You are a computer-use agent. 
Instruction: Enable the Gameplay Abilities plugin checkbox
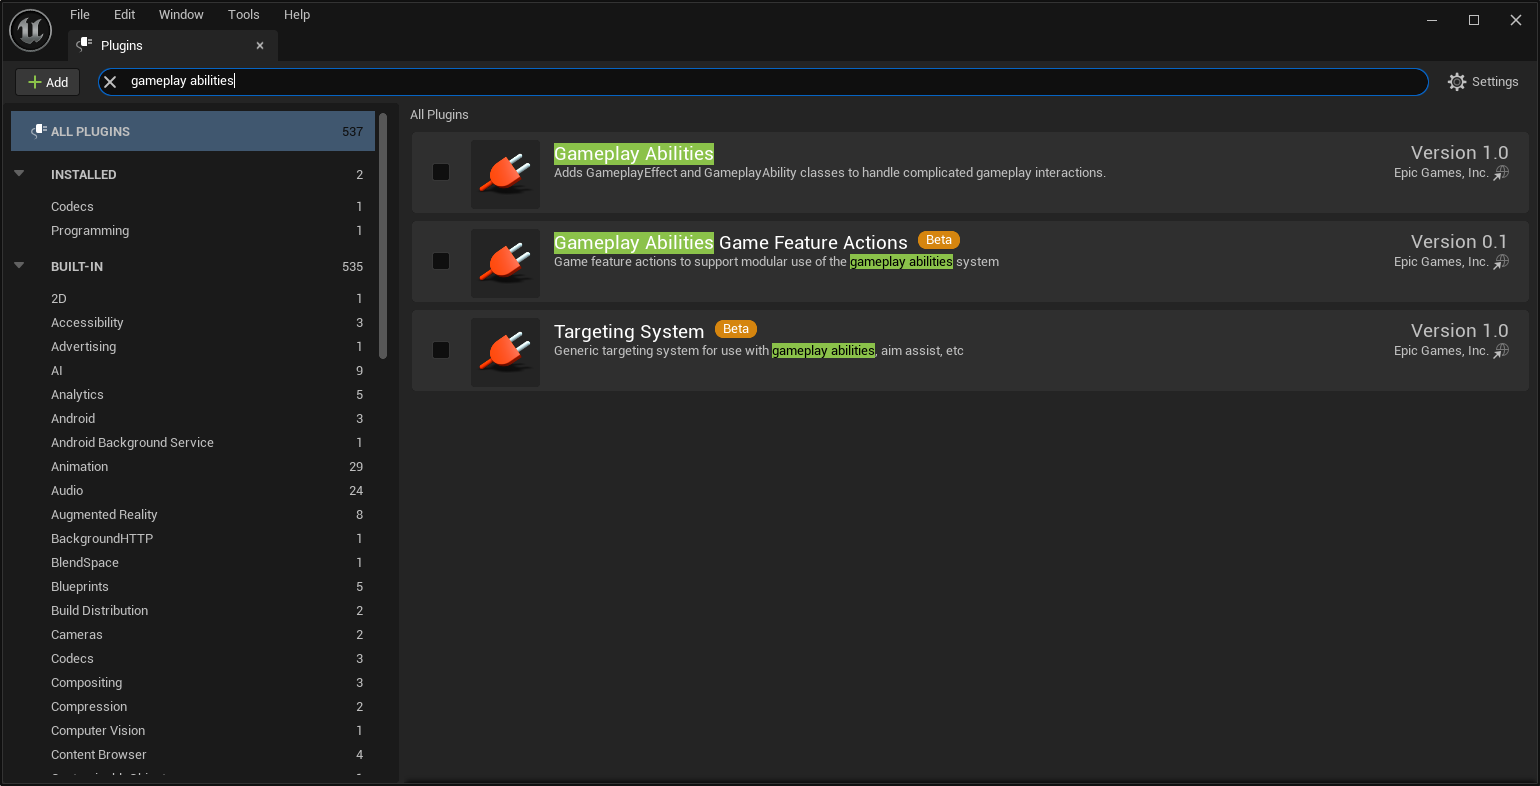[x=441, y=172]
